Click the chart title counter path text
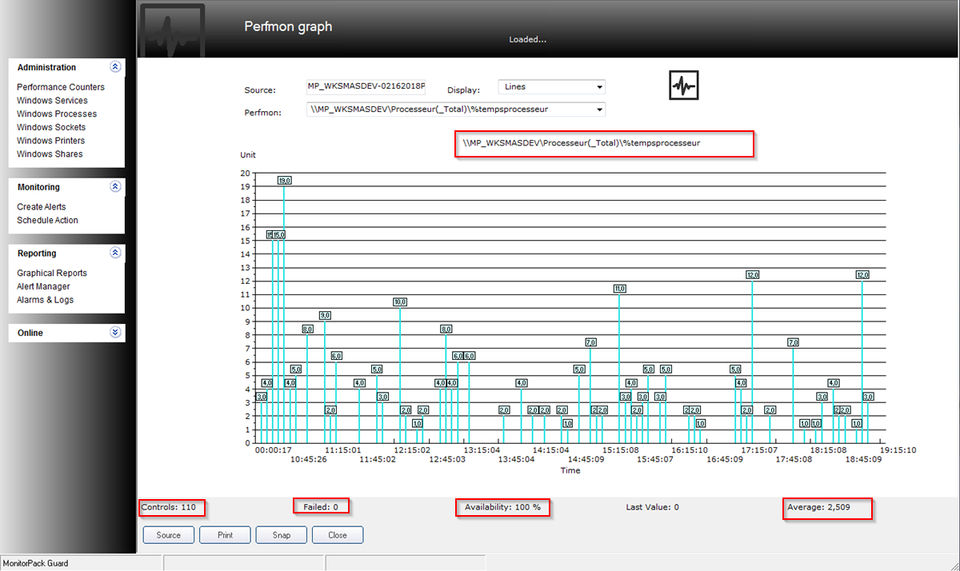960x571 pixels. (581, 143)
